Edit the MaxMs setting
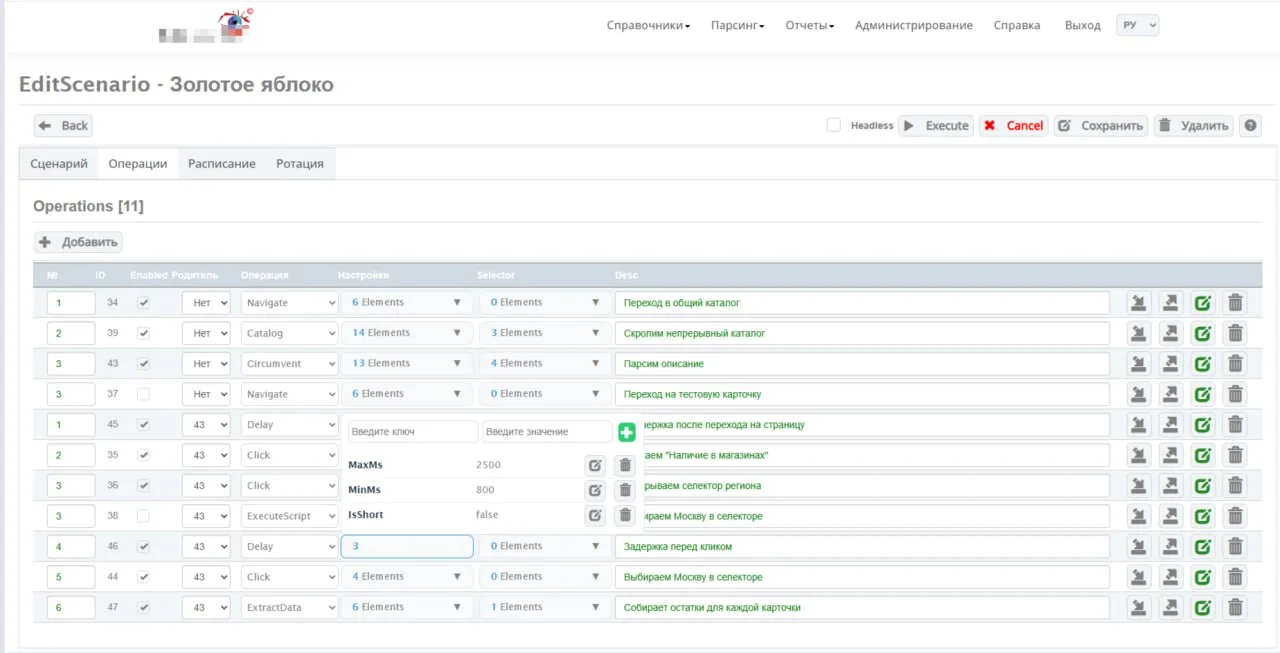The height and width of the screenshot is (653, 1280). click(595, 465)
